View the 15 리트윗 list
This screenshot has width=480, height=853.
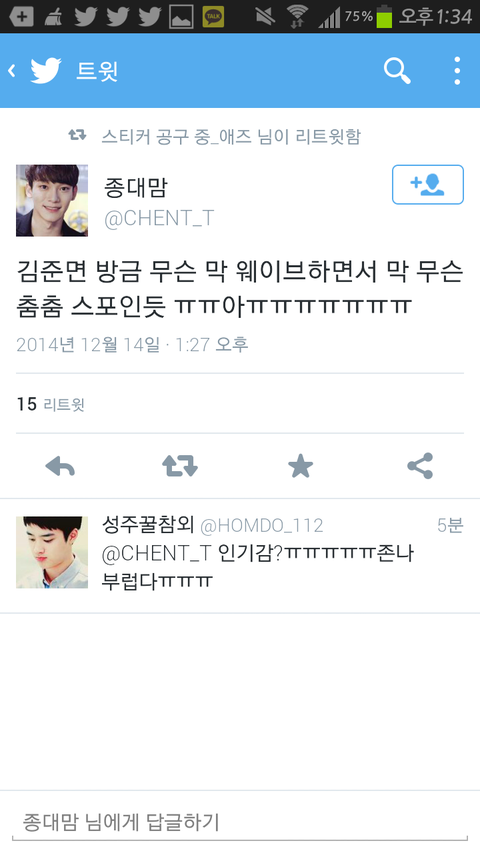[51, 404]
